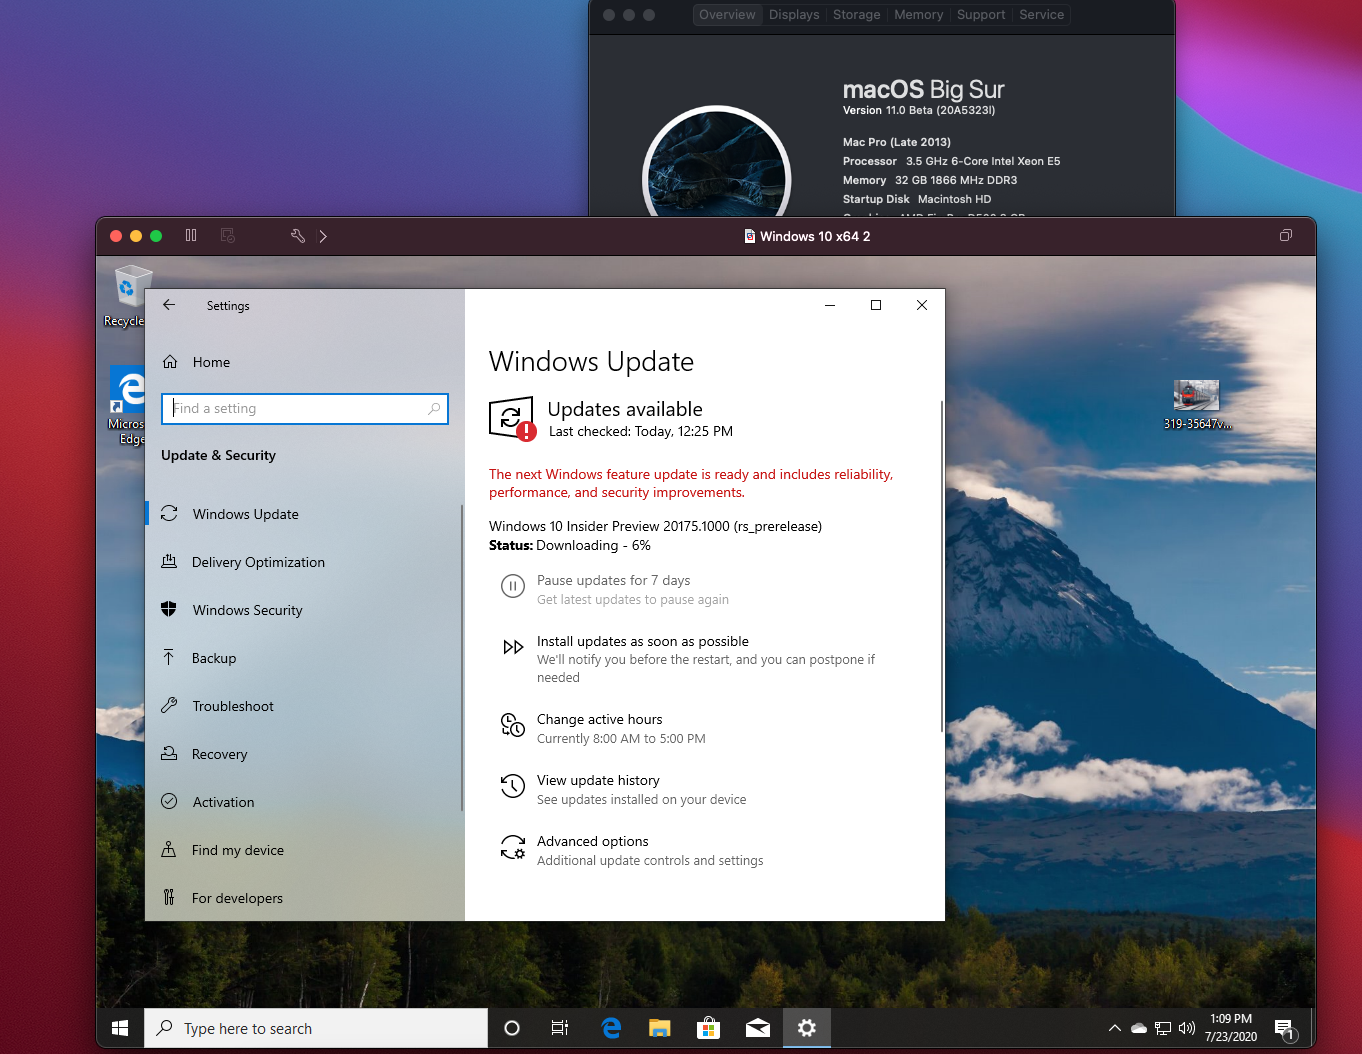The height and width of the screenshot is (1054, 1362).
Task: Click the Settings sidebar scrollbar
Action: [461, 657]
